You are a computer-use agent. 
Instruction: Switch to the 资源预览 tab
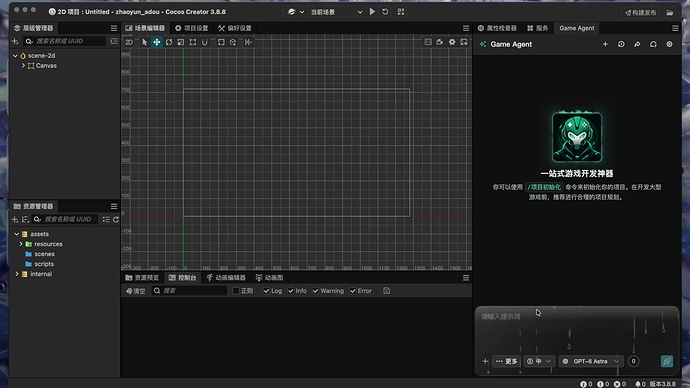tap(142, 278)
